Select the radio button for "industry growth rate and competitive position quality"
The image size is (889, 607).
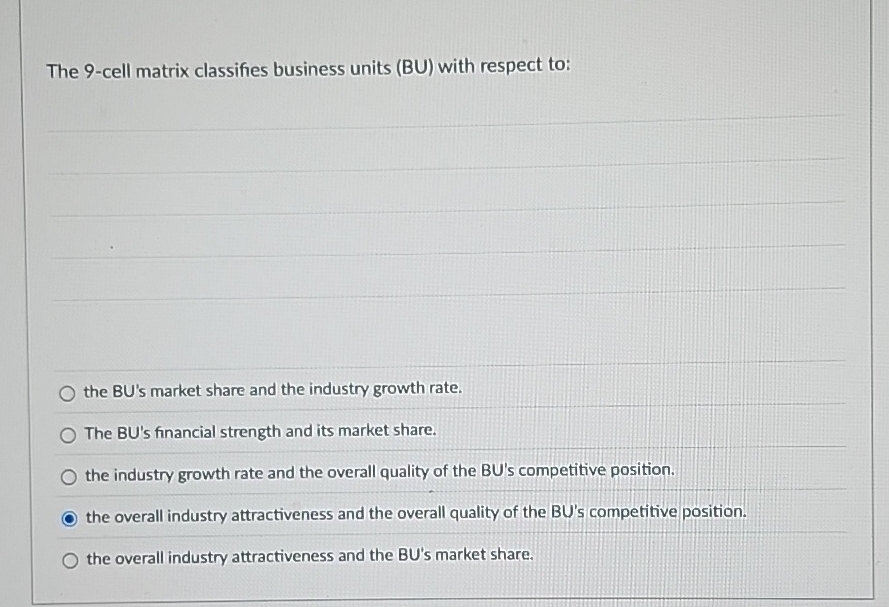67,476
